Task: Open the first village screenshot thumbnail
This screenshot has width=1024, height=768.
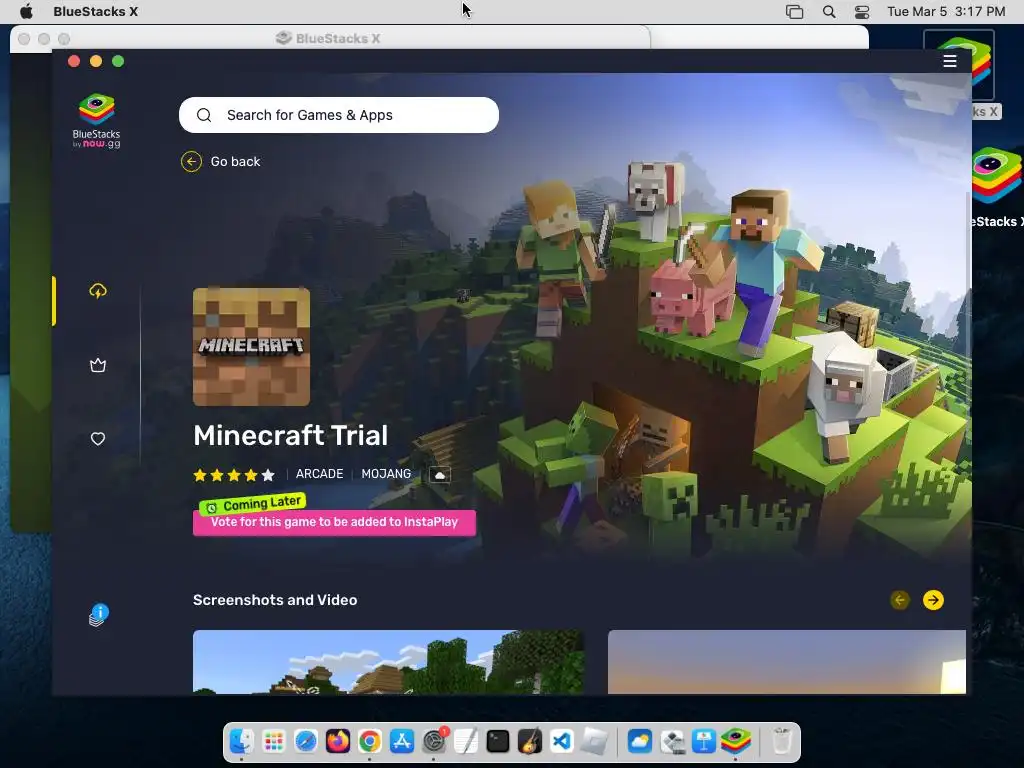Action: (389, 662)
